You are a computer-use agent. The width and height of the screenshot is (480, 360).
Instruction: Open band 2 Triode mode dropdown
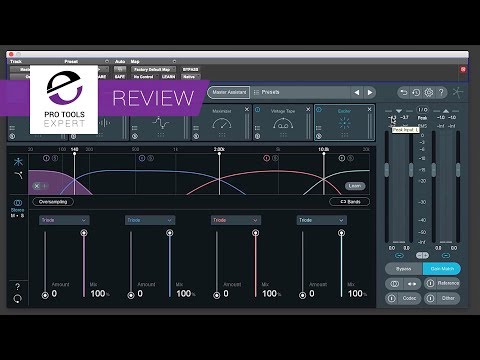[x=150, y=220]
